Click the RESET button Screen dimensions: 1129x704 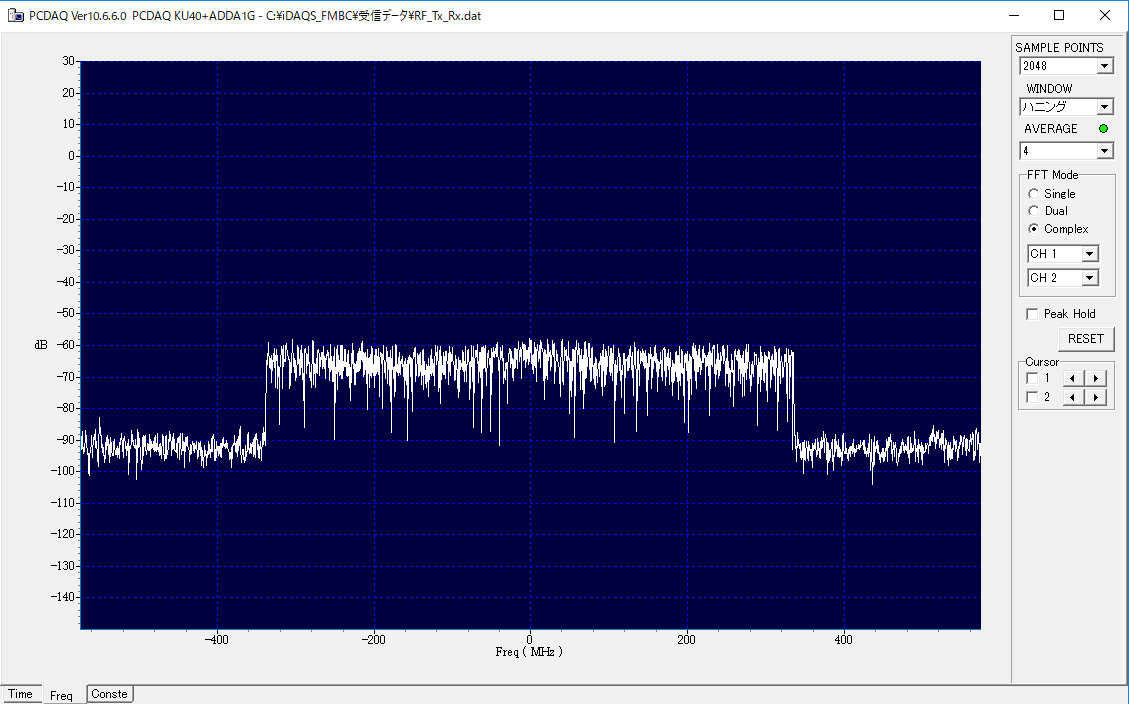click(1086, 338)
